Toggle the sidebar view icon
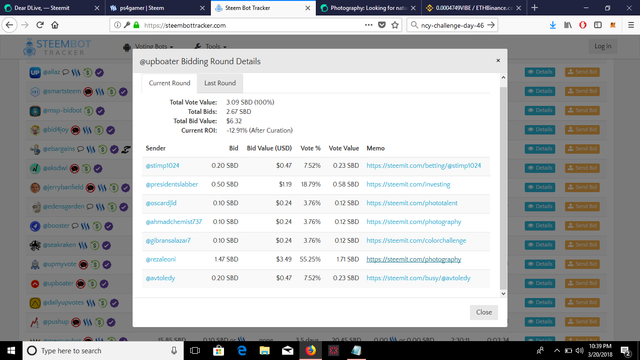 [598, 25]
